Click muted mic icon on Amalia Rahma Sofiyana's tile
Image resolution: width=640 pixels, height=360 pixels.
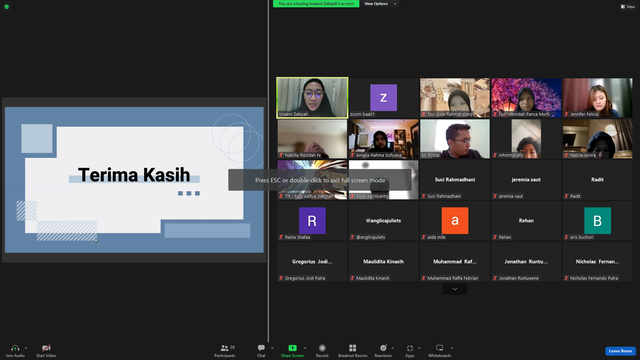(x=352, y=155)
